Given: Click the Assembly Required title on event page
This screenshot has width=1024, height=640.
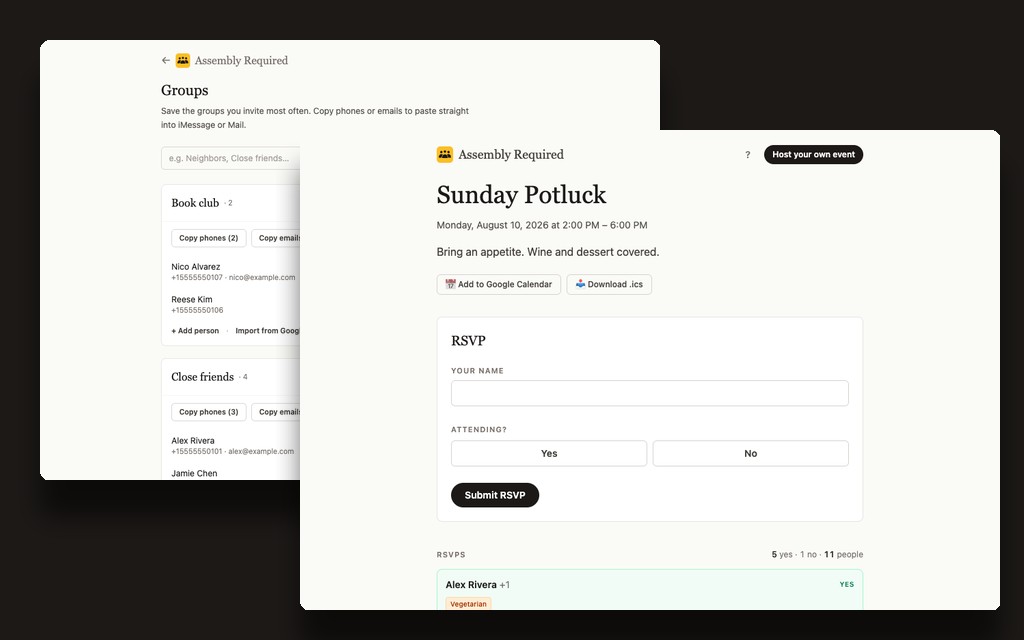Looking at the screenshot, I should pos(511,155).
